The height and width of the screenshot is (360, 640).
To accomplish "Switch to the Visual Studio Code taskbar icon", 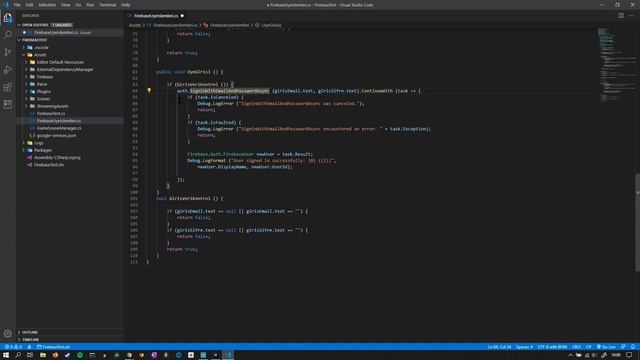I will click(228, 355).
